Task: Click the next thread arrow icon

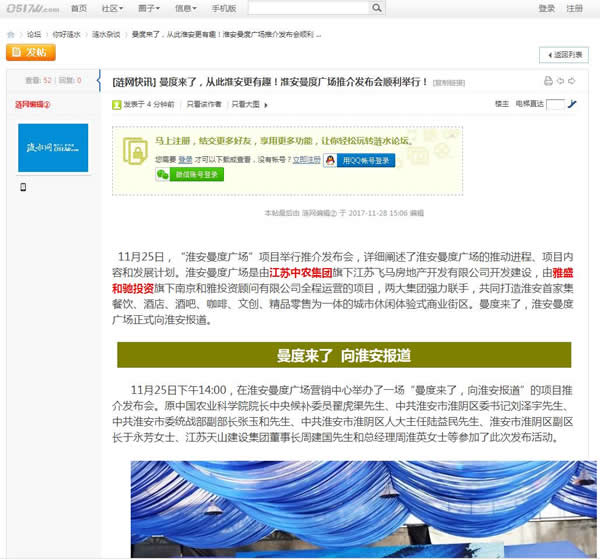Action: pos(573,81)
